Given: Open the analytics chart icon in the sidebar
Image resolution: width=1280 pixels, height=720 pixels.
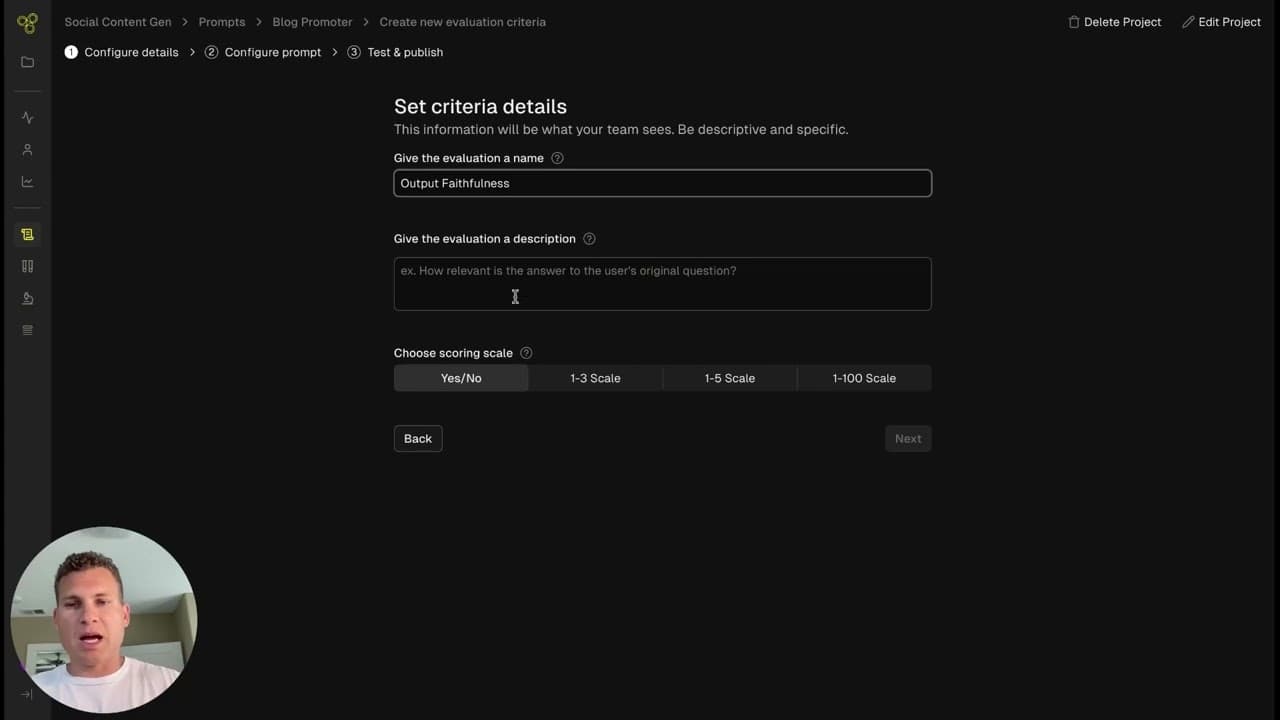Looking at the screenshot, I should click(x=27, y=181).
